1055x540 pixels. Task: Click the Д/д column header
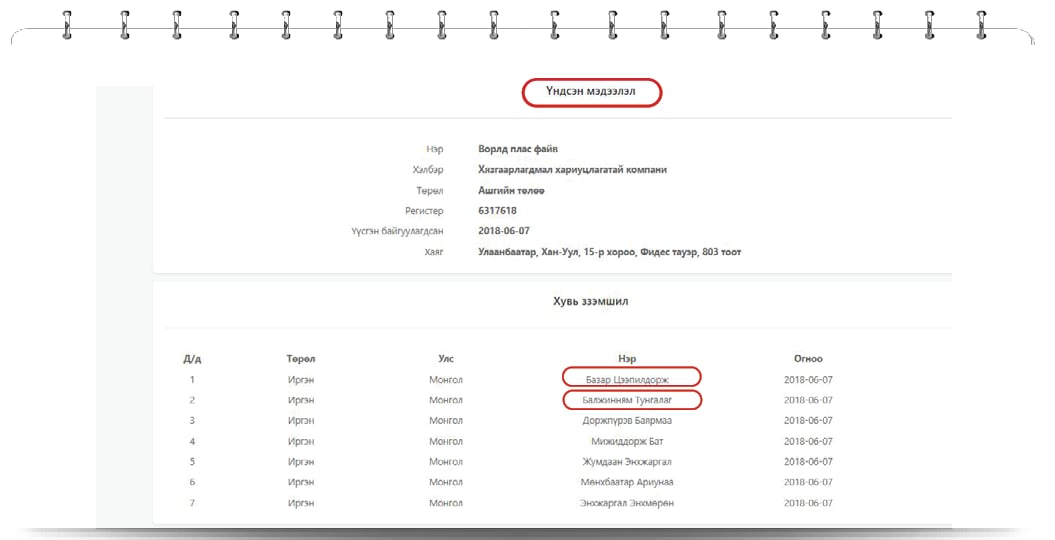(x=192, y=358)
